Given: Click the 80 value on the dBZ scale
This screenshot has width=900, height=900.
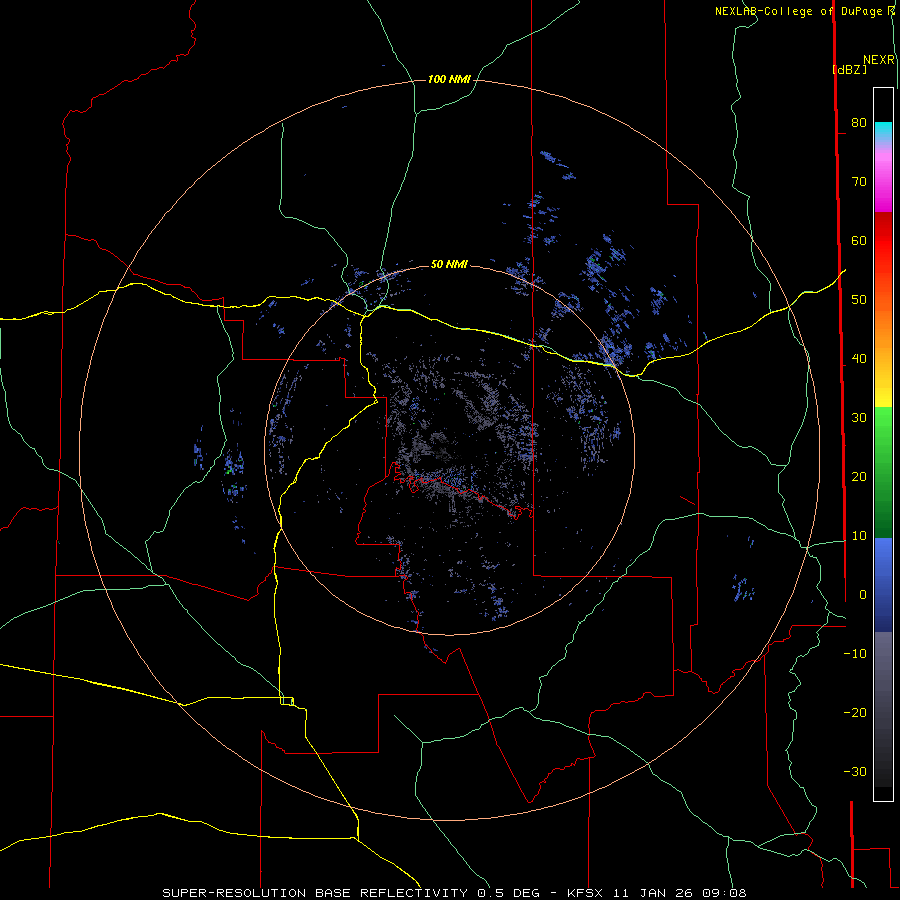Looking at the screenshot, I should click(859, 122).
